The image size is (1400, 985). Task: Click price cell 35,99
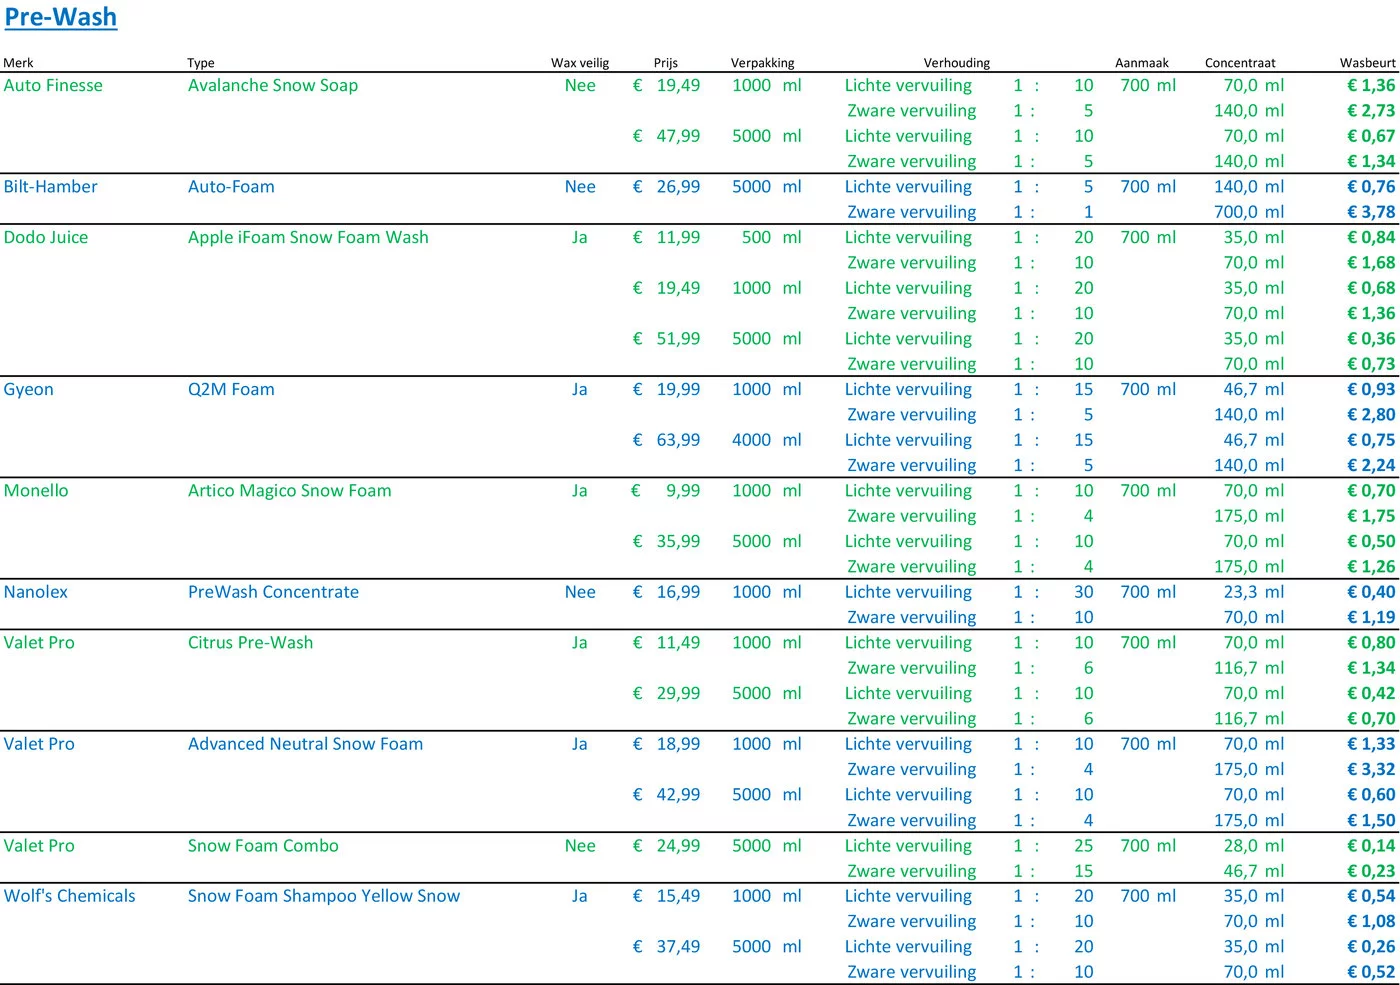click(x=666, y=541)
